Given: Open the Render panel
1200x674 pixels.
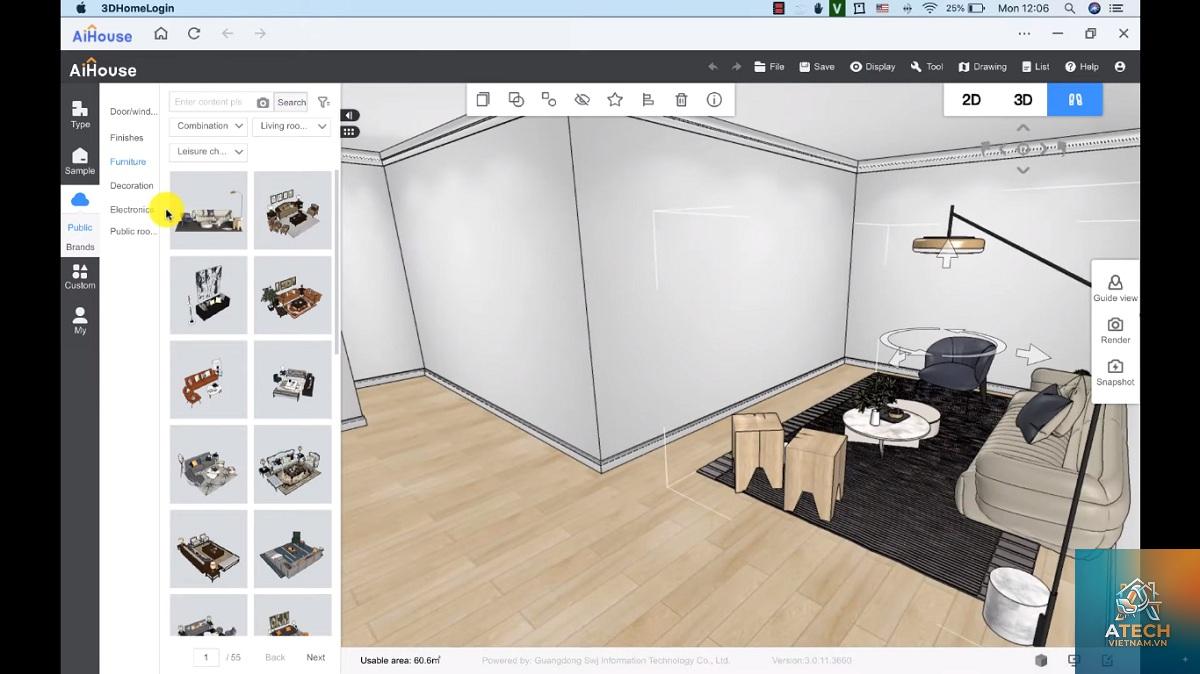Looking at the screenshot, I should (x=1115, y=331).
